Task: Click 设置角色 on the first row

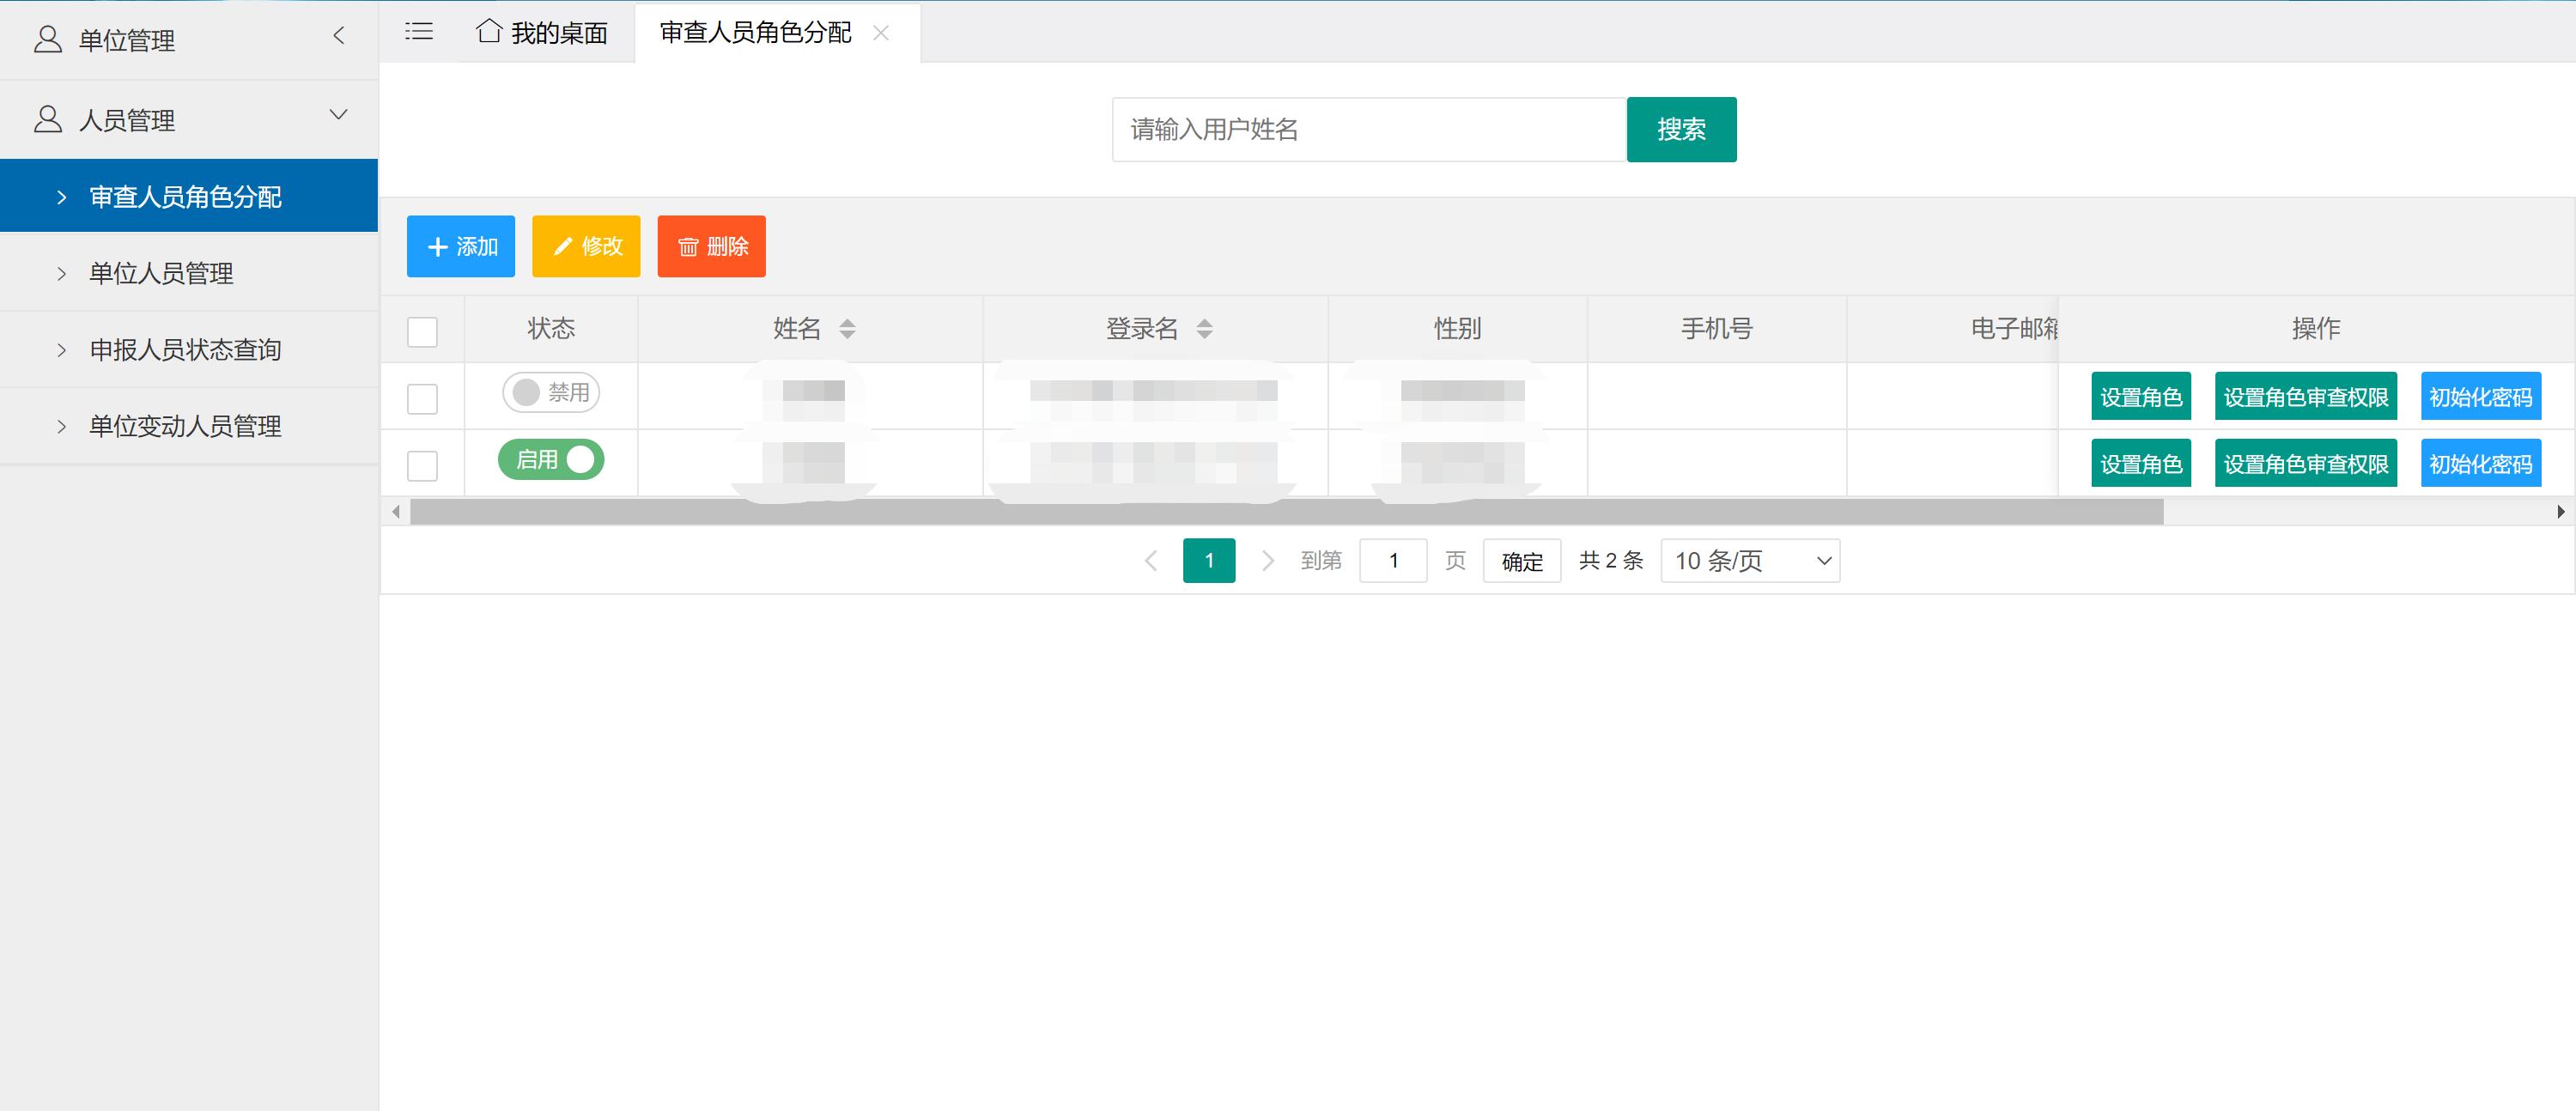Action: coord(2141,395)
